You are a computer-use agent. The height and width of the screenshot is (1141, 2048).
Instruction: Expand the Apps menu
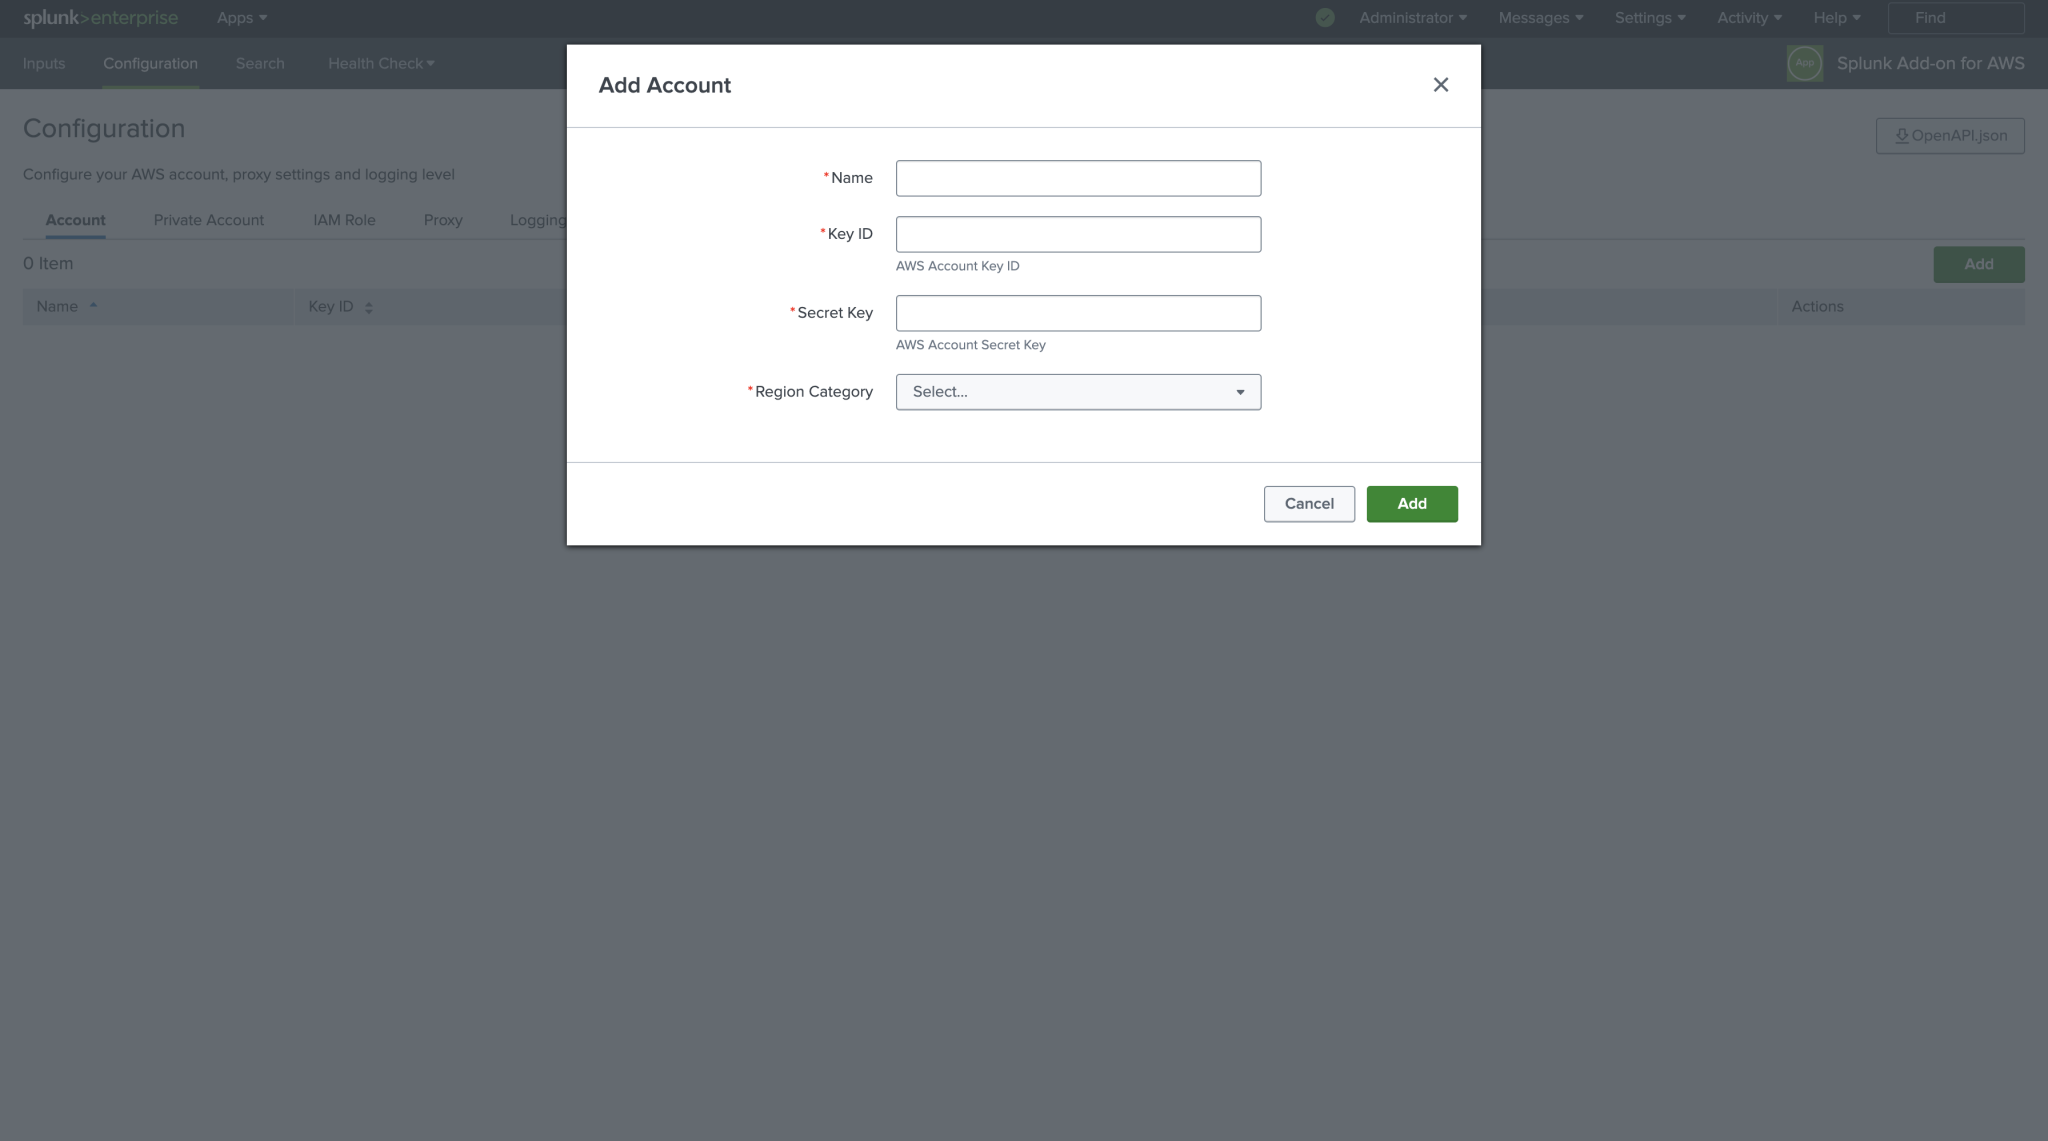tap(240, 17)
